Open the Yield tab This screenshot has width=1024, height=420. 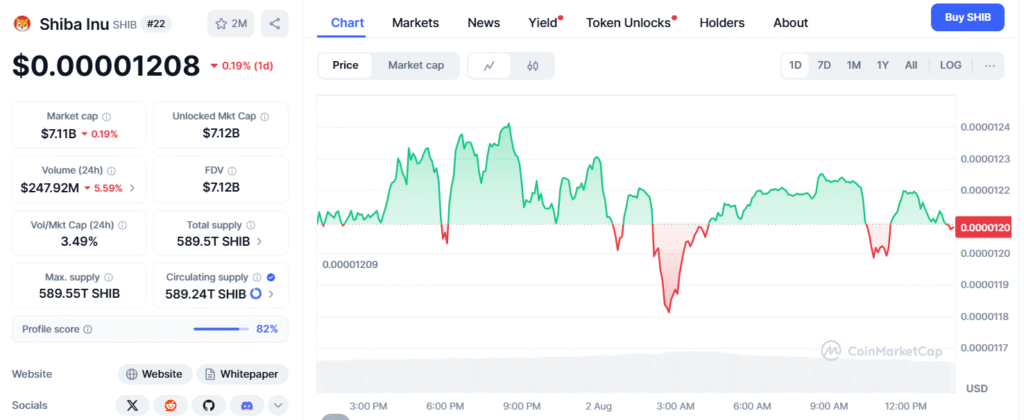point(543,23)
